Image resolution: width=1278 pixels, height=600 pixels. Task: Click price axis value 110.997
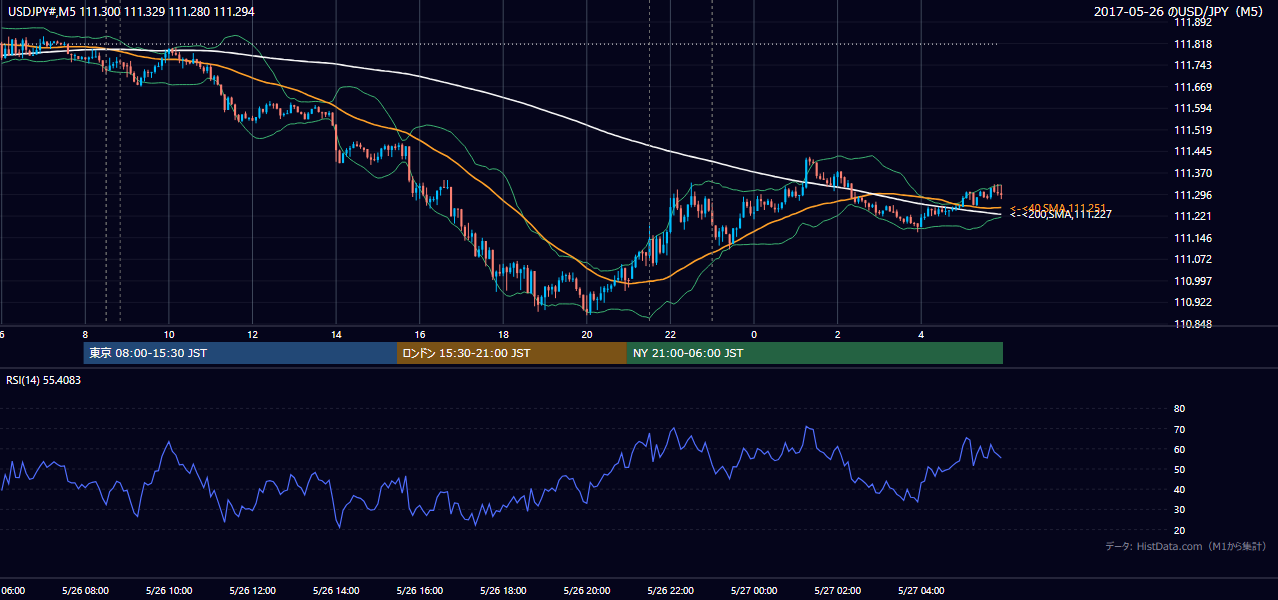pos(1192,281)
